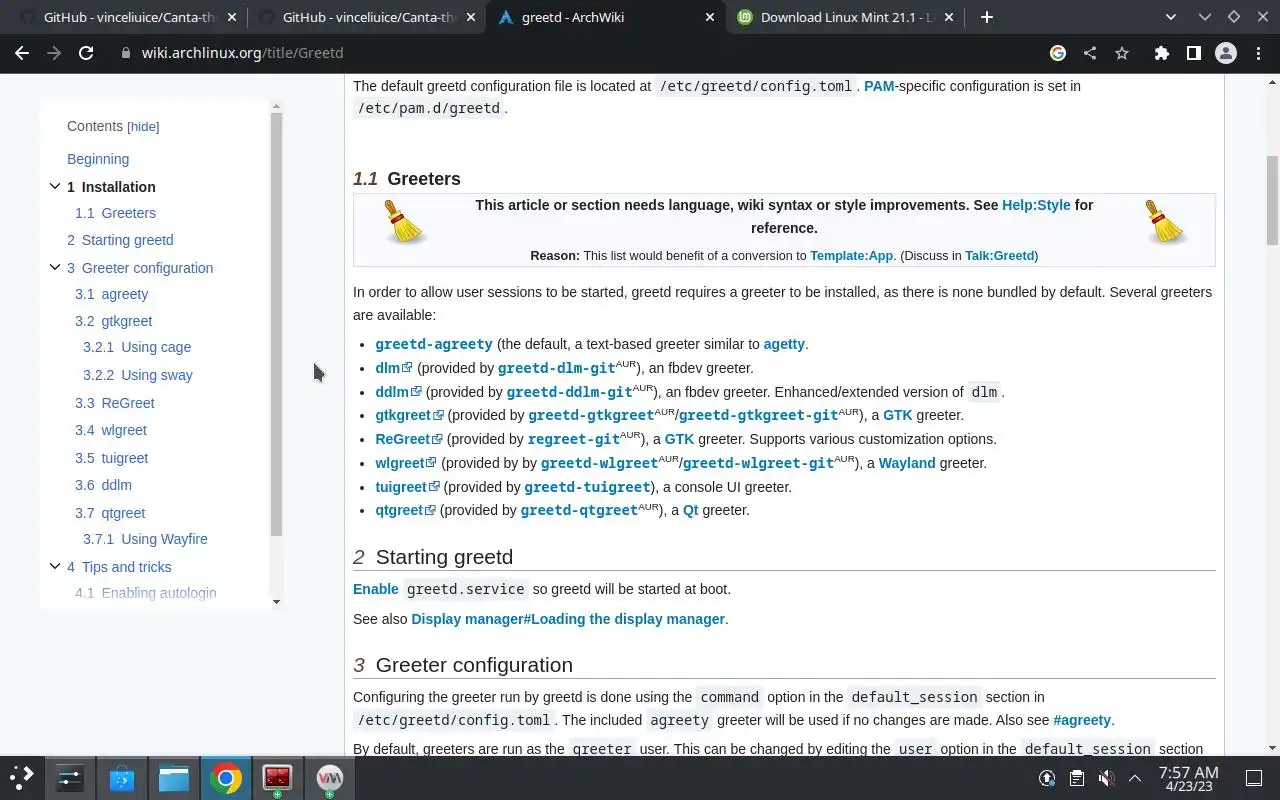Toggle the browser side panel
Screen dimensions: 1280x800
click(1193, 53)
